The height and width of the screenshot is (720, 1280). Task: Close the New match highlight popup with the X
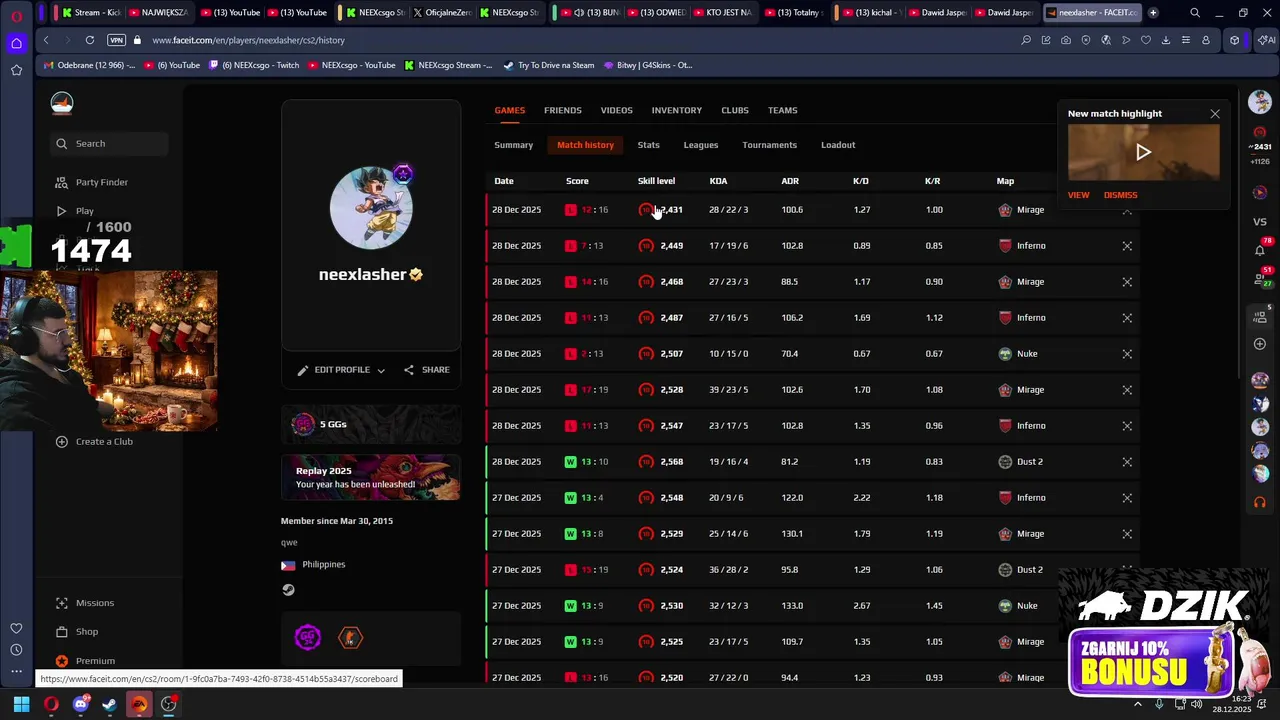coord(1215,114)
